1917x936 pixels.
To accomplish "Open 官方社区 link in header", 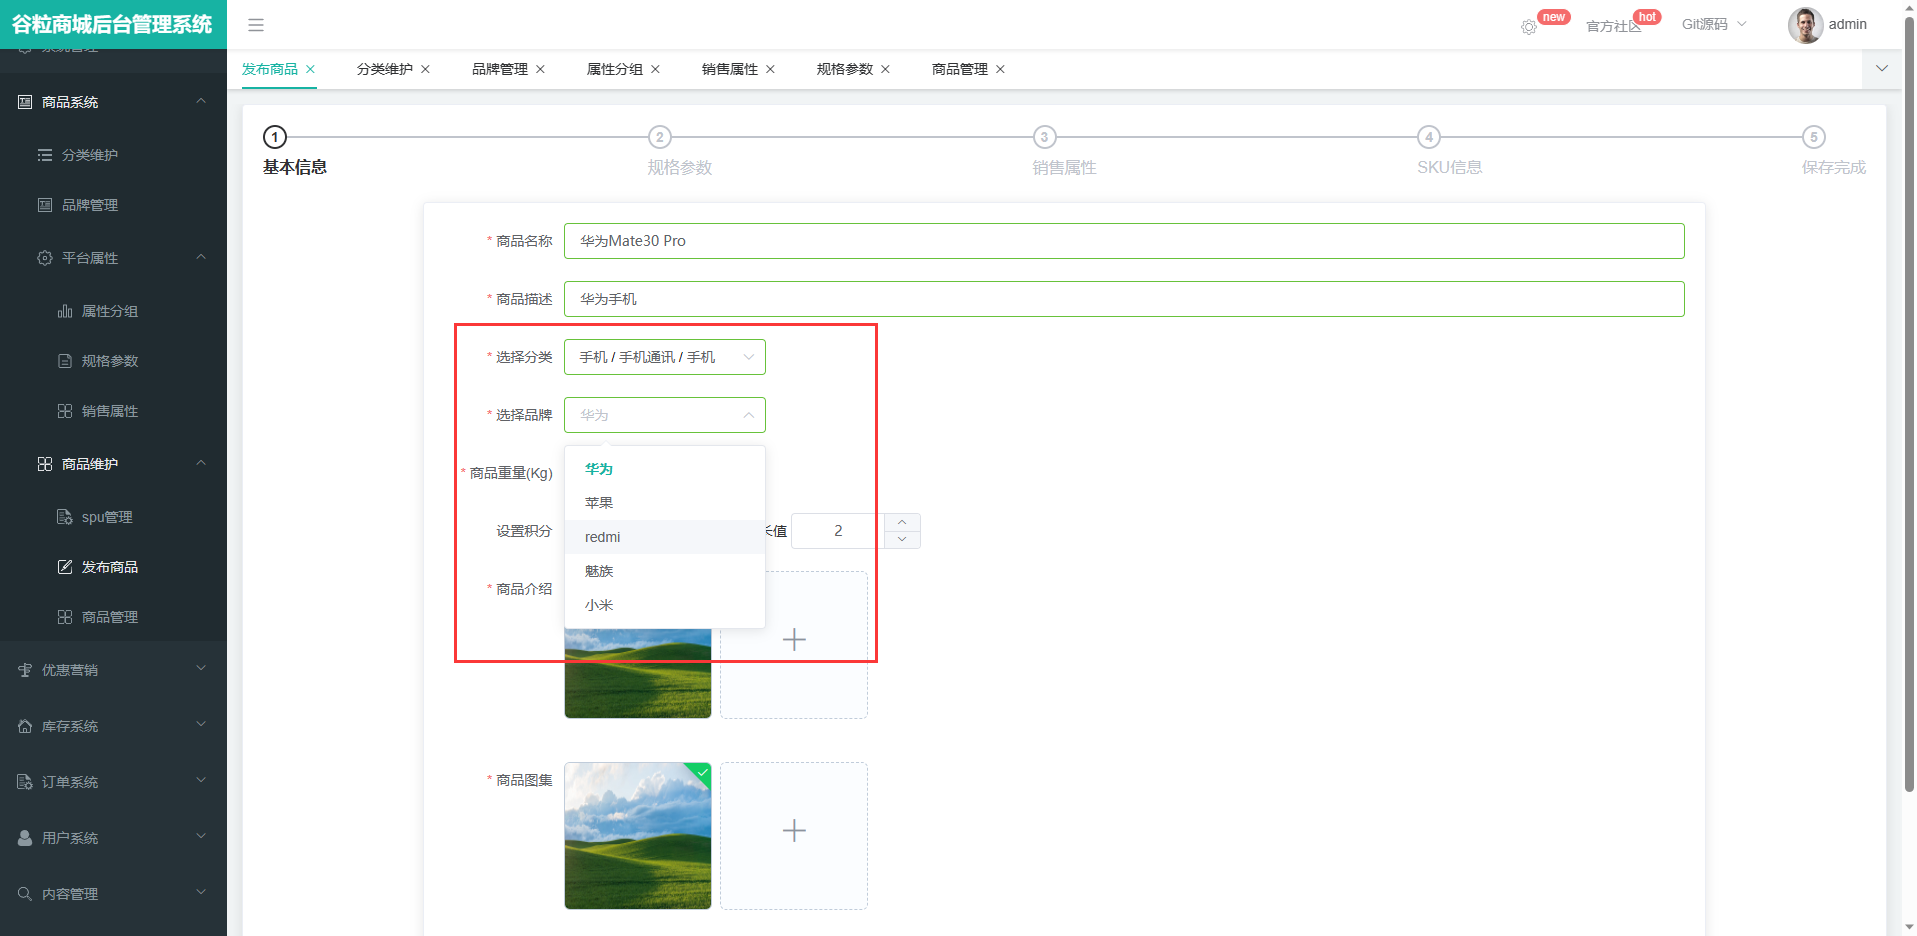I will pos(1612,26).
